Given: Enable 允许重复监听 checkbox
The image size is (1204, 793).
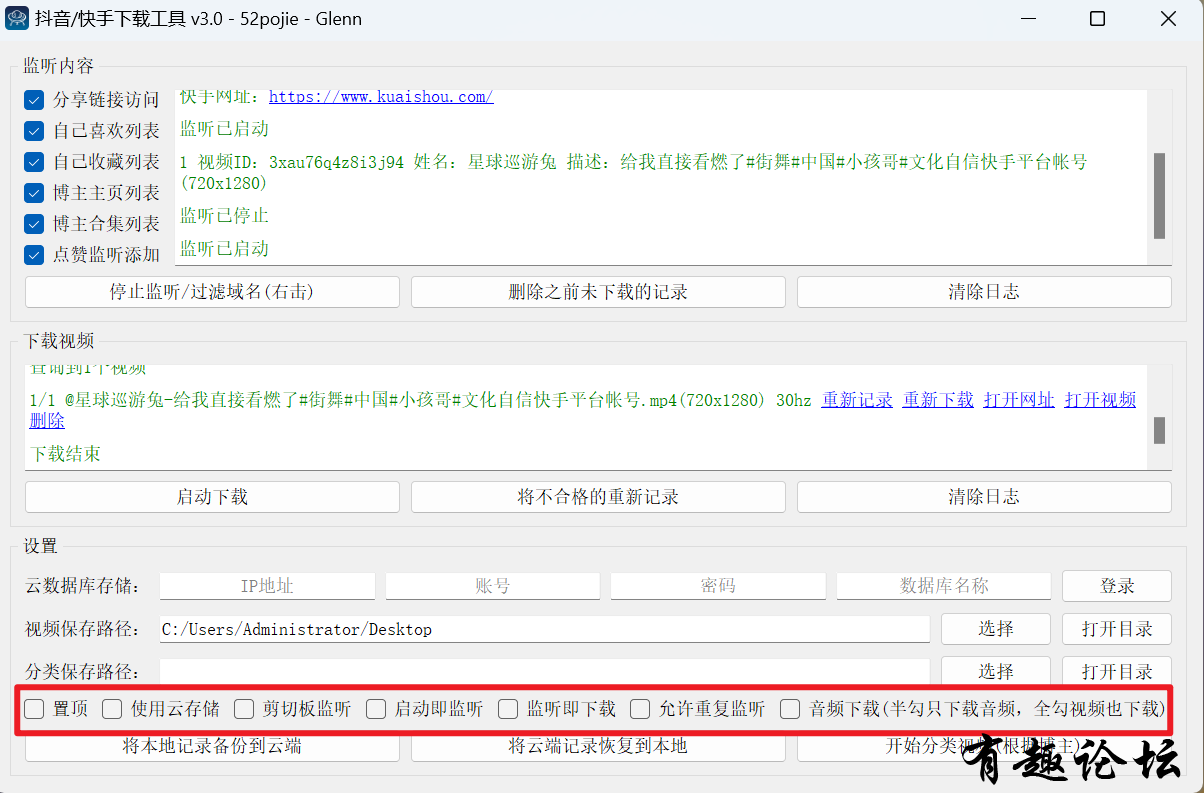Looking at the screenshot, I should (640, 709).
